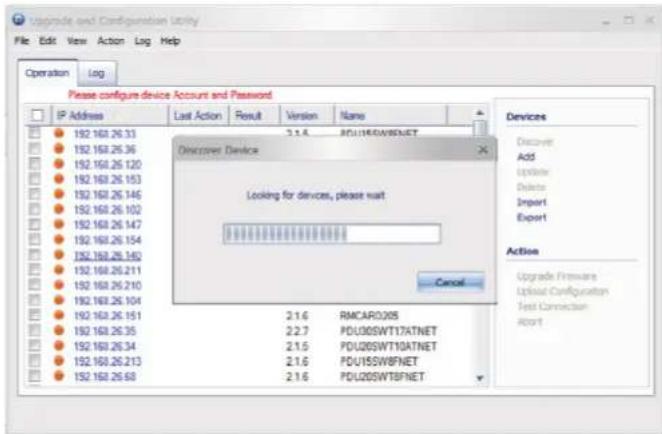Select the status icon of 192.168.26.146

pos(59,194)
